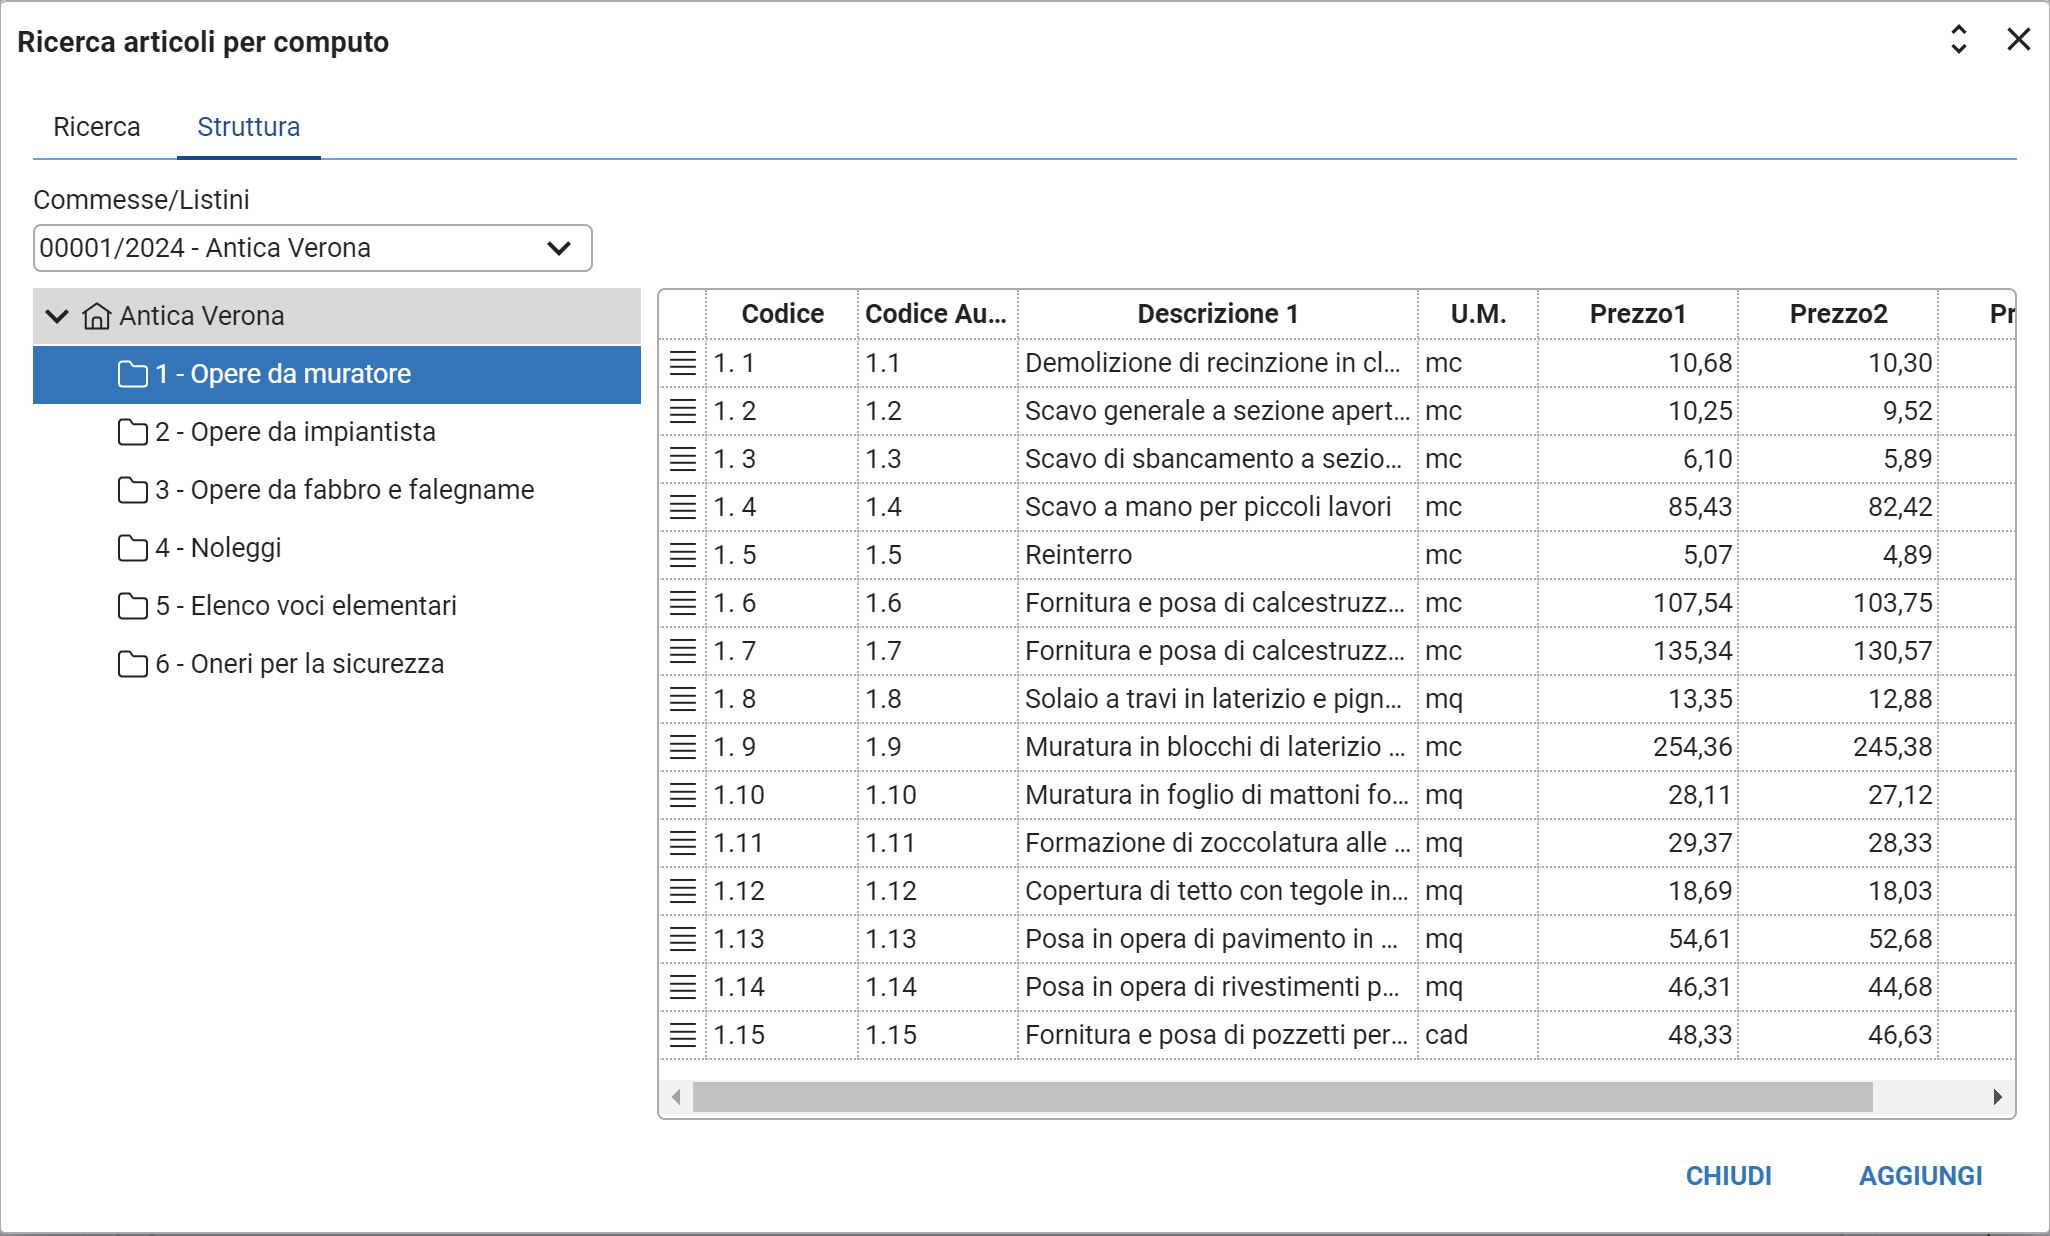Click the scroll right arrow of table
This screenshot has height=1236, width=2050.
[1997, 1097]
